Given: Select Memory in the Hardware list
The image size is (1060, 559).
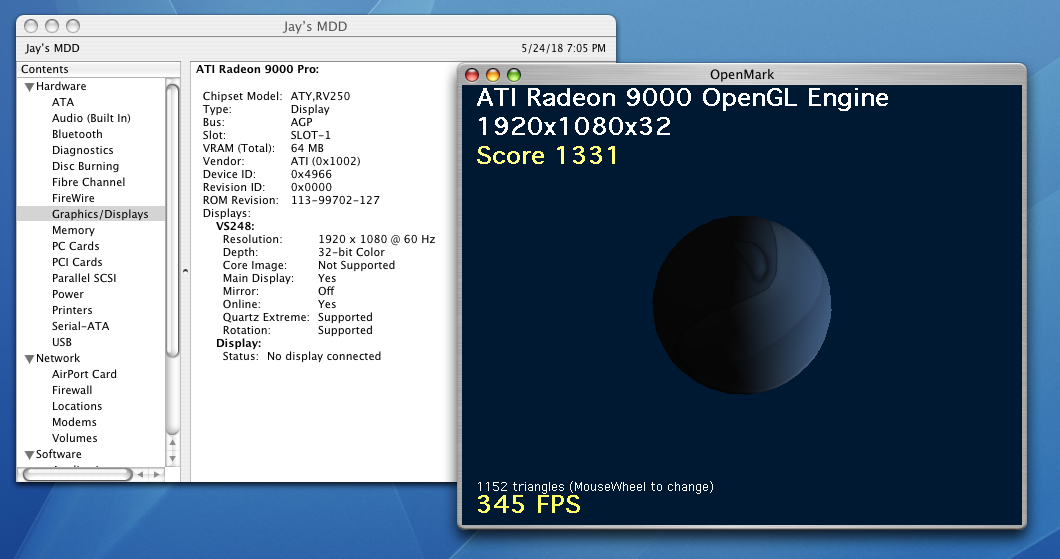Looking at the screenshot, I should 73,231.
